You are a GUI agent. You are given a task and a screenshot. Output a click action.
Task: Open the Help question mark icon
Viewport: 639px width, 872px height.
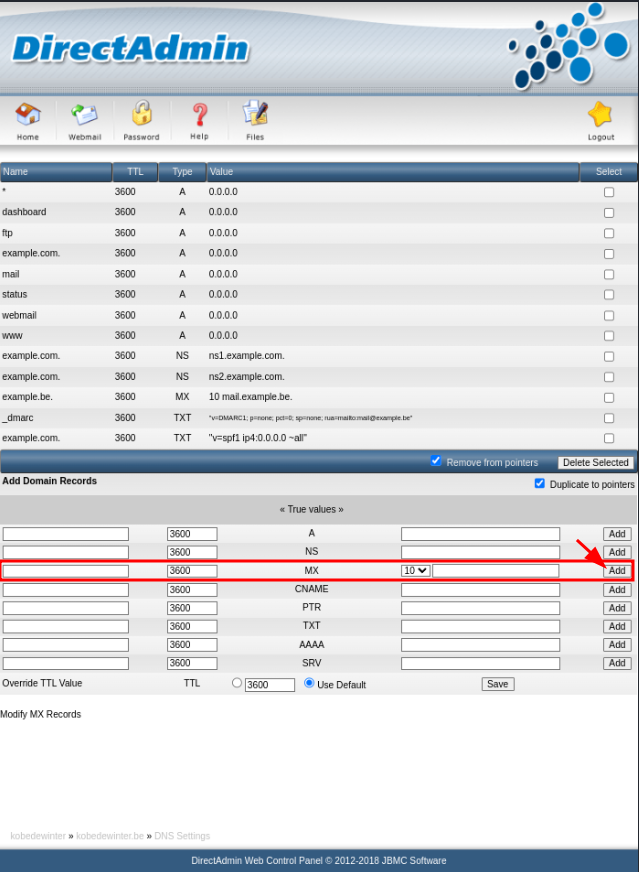pyautogui.click(x=200, y=115)
